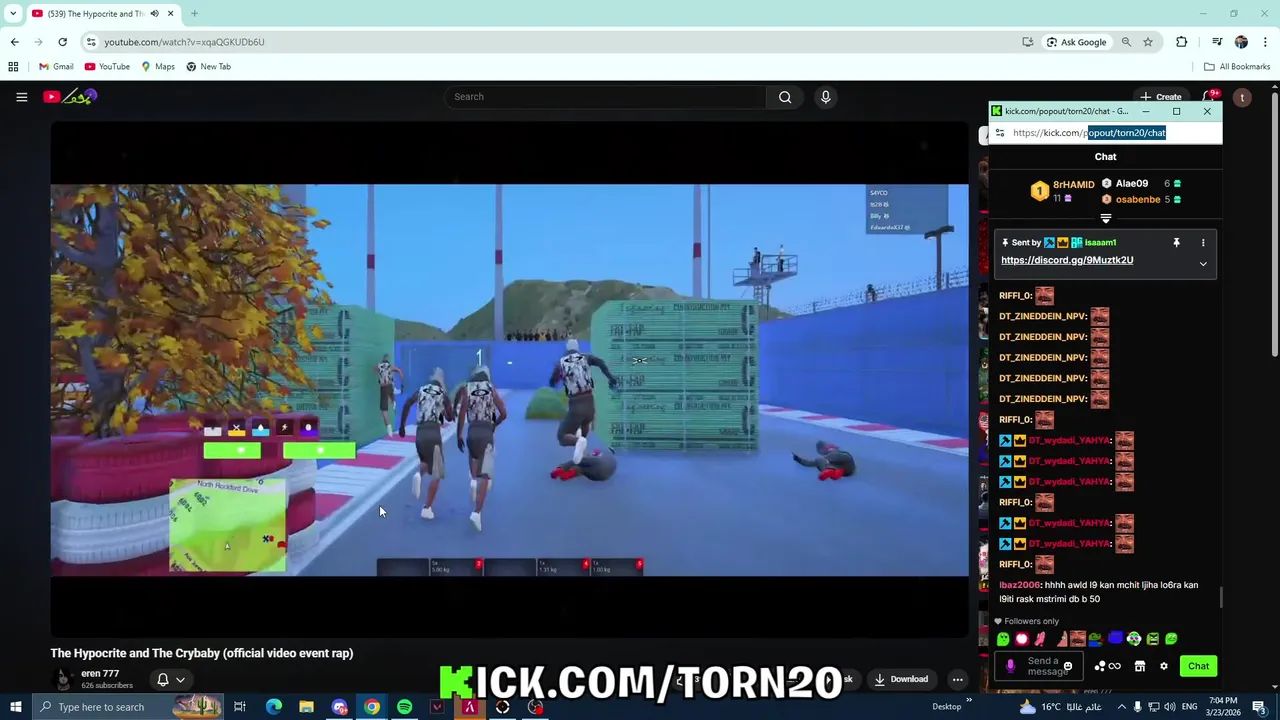Click the ibaz2006 chat username
This screenshot has width=1280, height=720.
pyautogui.click(x=1019, y=585)
